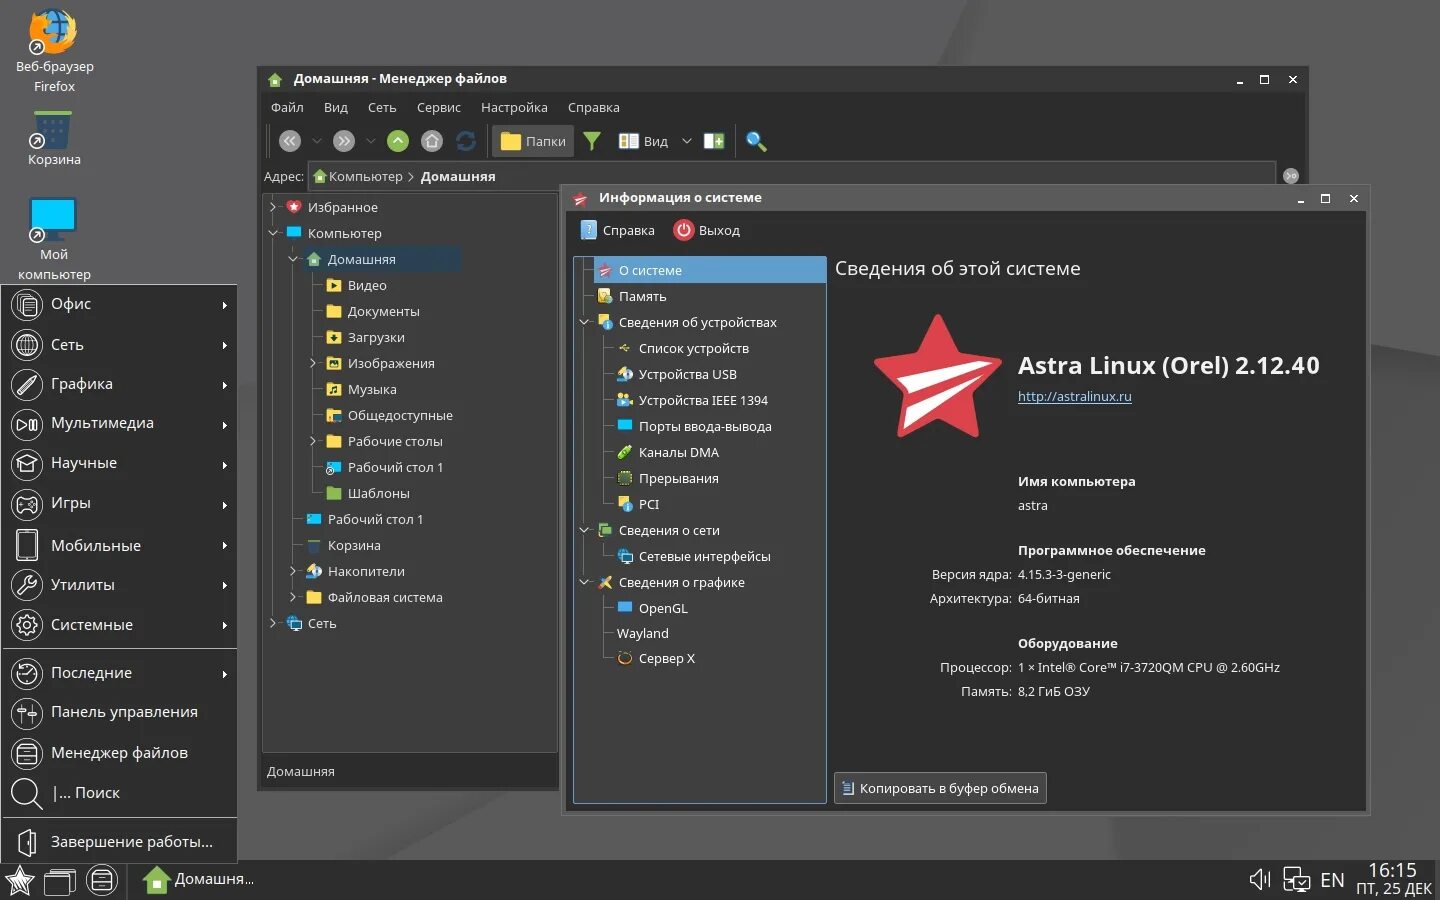1440x900 pixels.
Task: Collapse Сведения о графике node
Action: pos(585,582)
